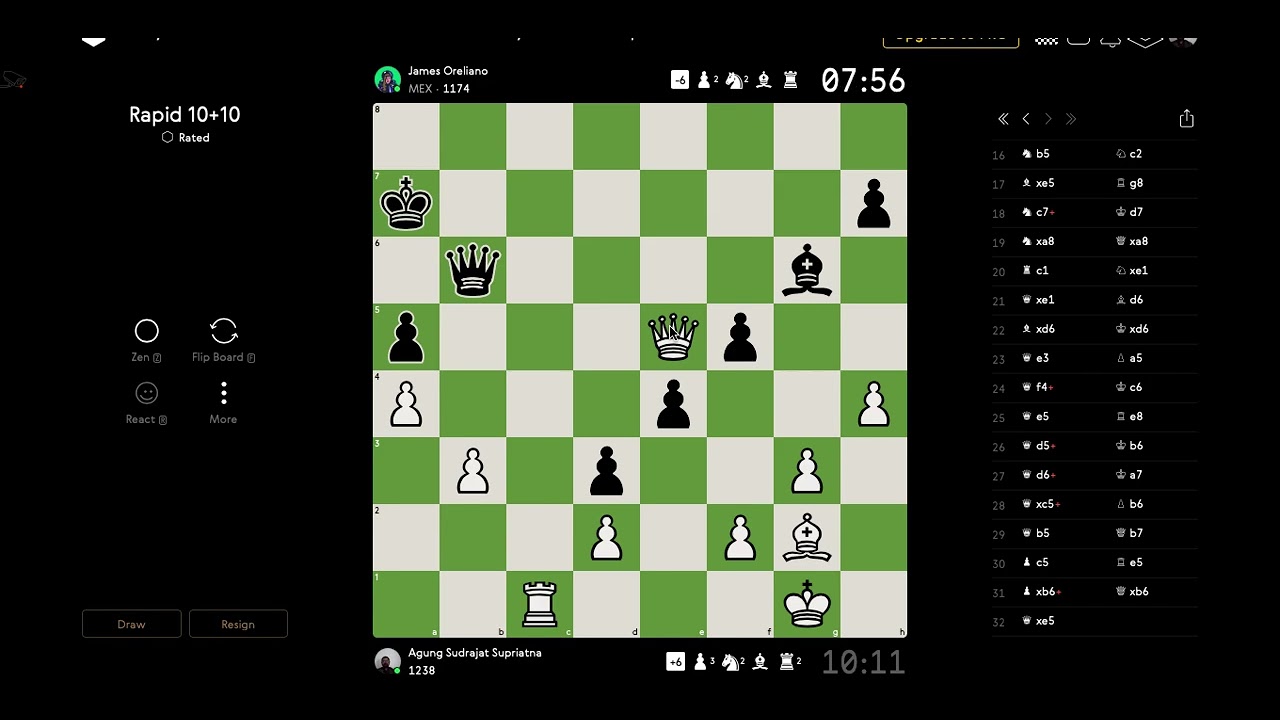Screen dimensions: 1280x720
Task: Click the Rated game indicator
Action: tap(186, 138)
